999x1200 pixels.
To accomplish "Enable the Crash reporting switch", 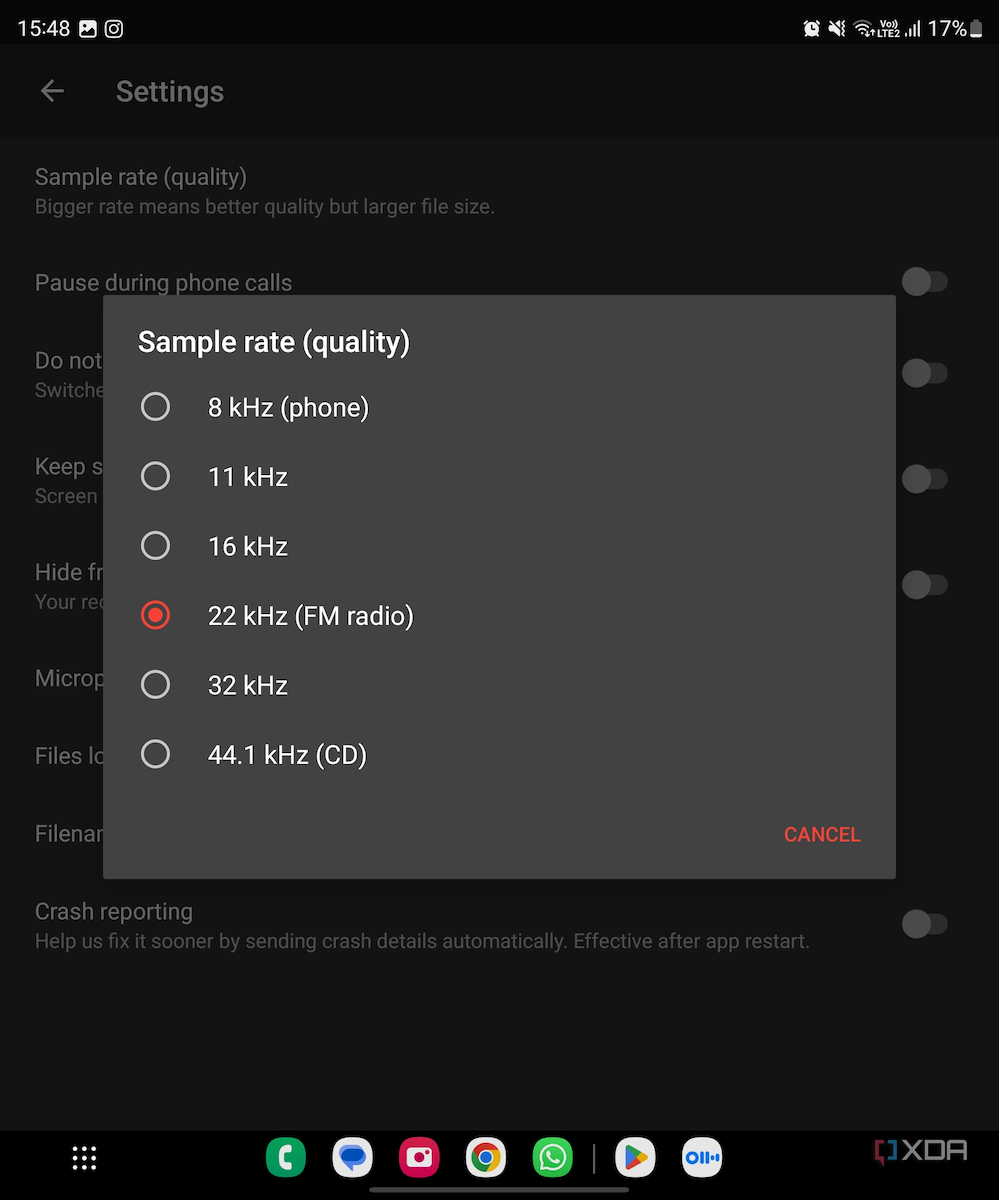I will pos(924,924).
